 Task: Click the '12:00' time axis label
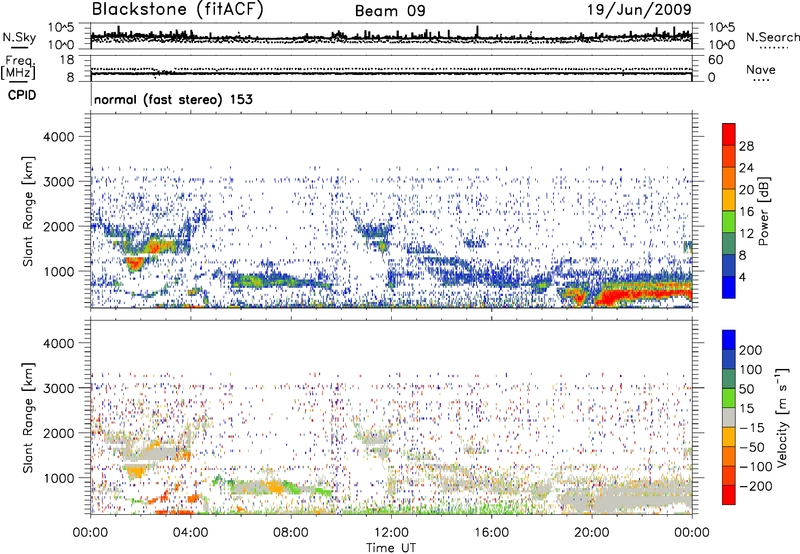point(391,533)
